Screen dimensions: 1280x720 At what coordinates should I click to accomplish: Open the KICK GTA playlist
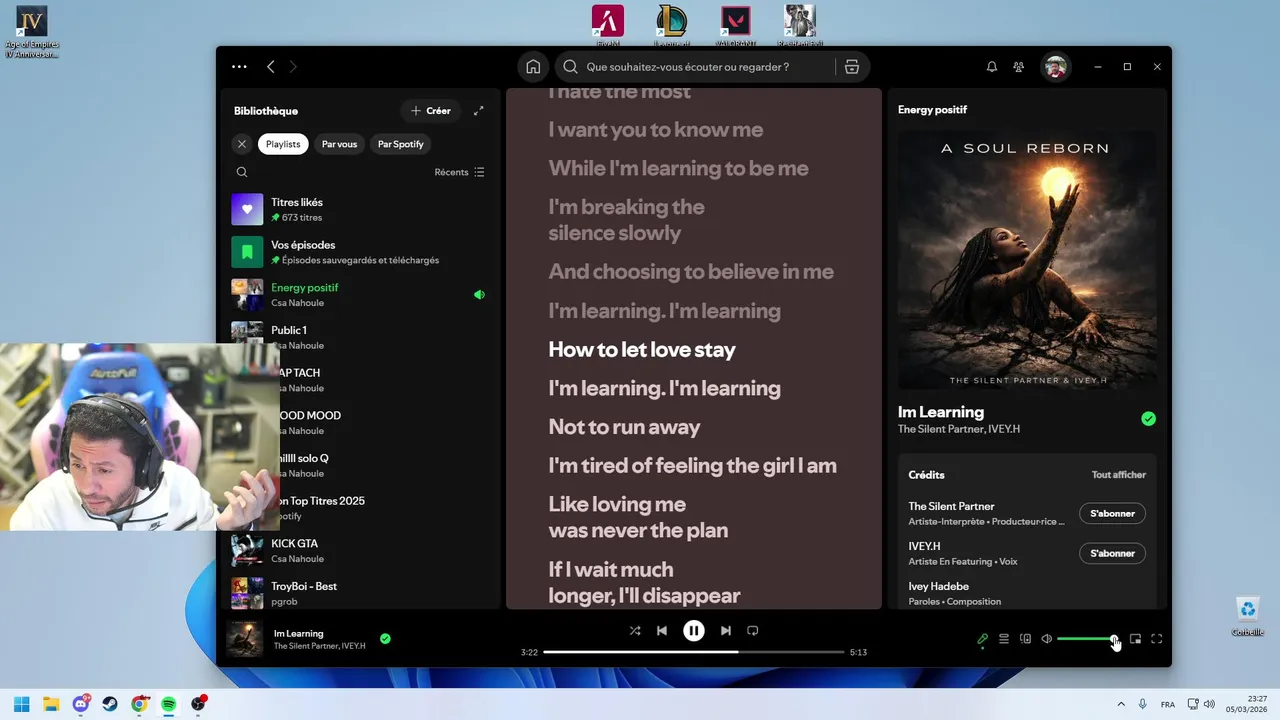[360, 550]
